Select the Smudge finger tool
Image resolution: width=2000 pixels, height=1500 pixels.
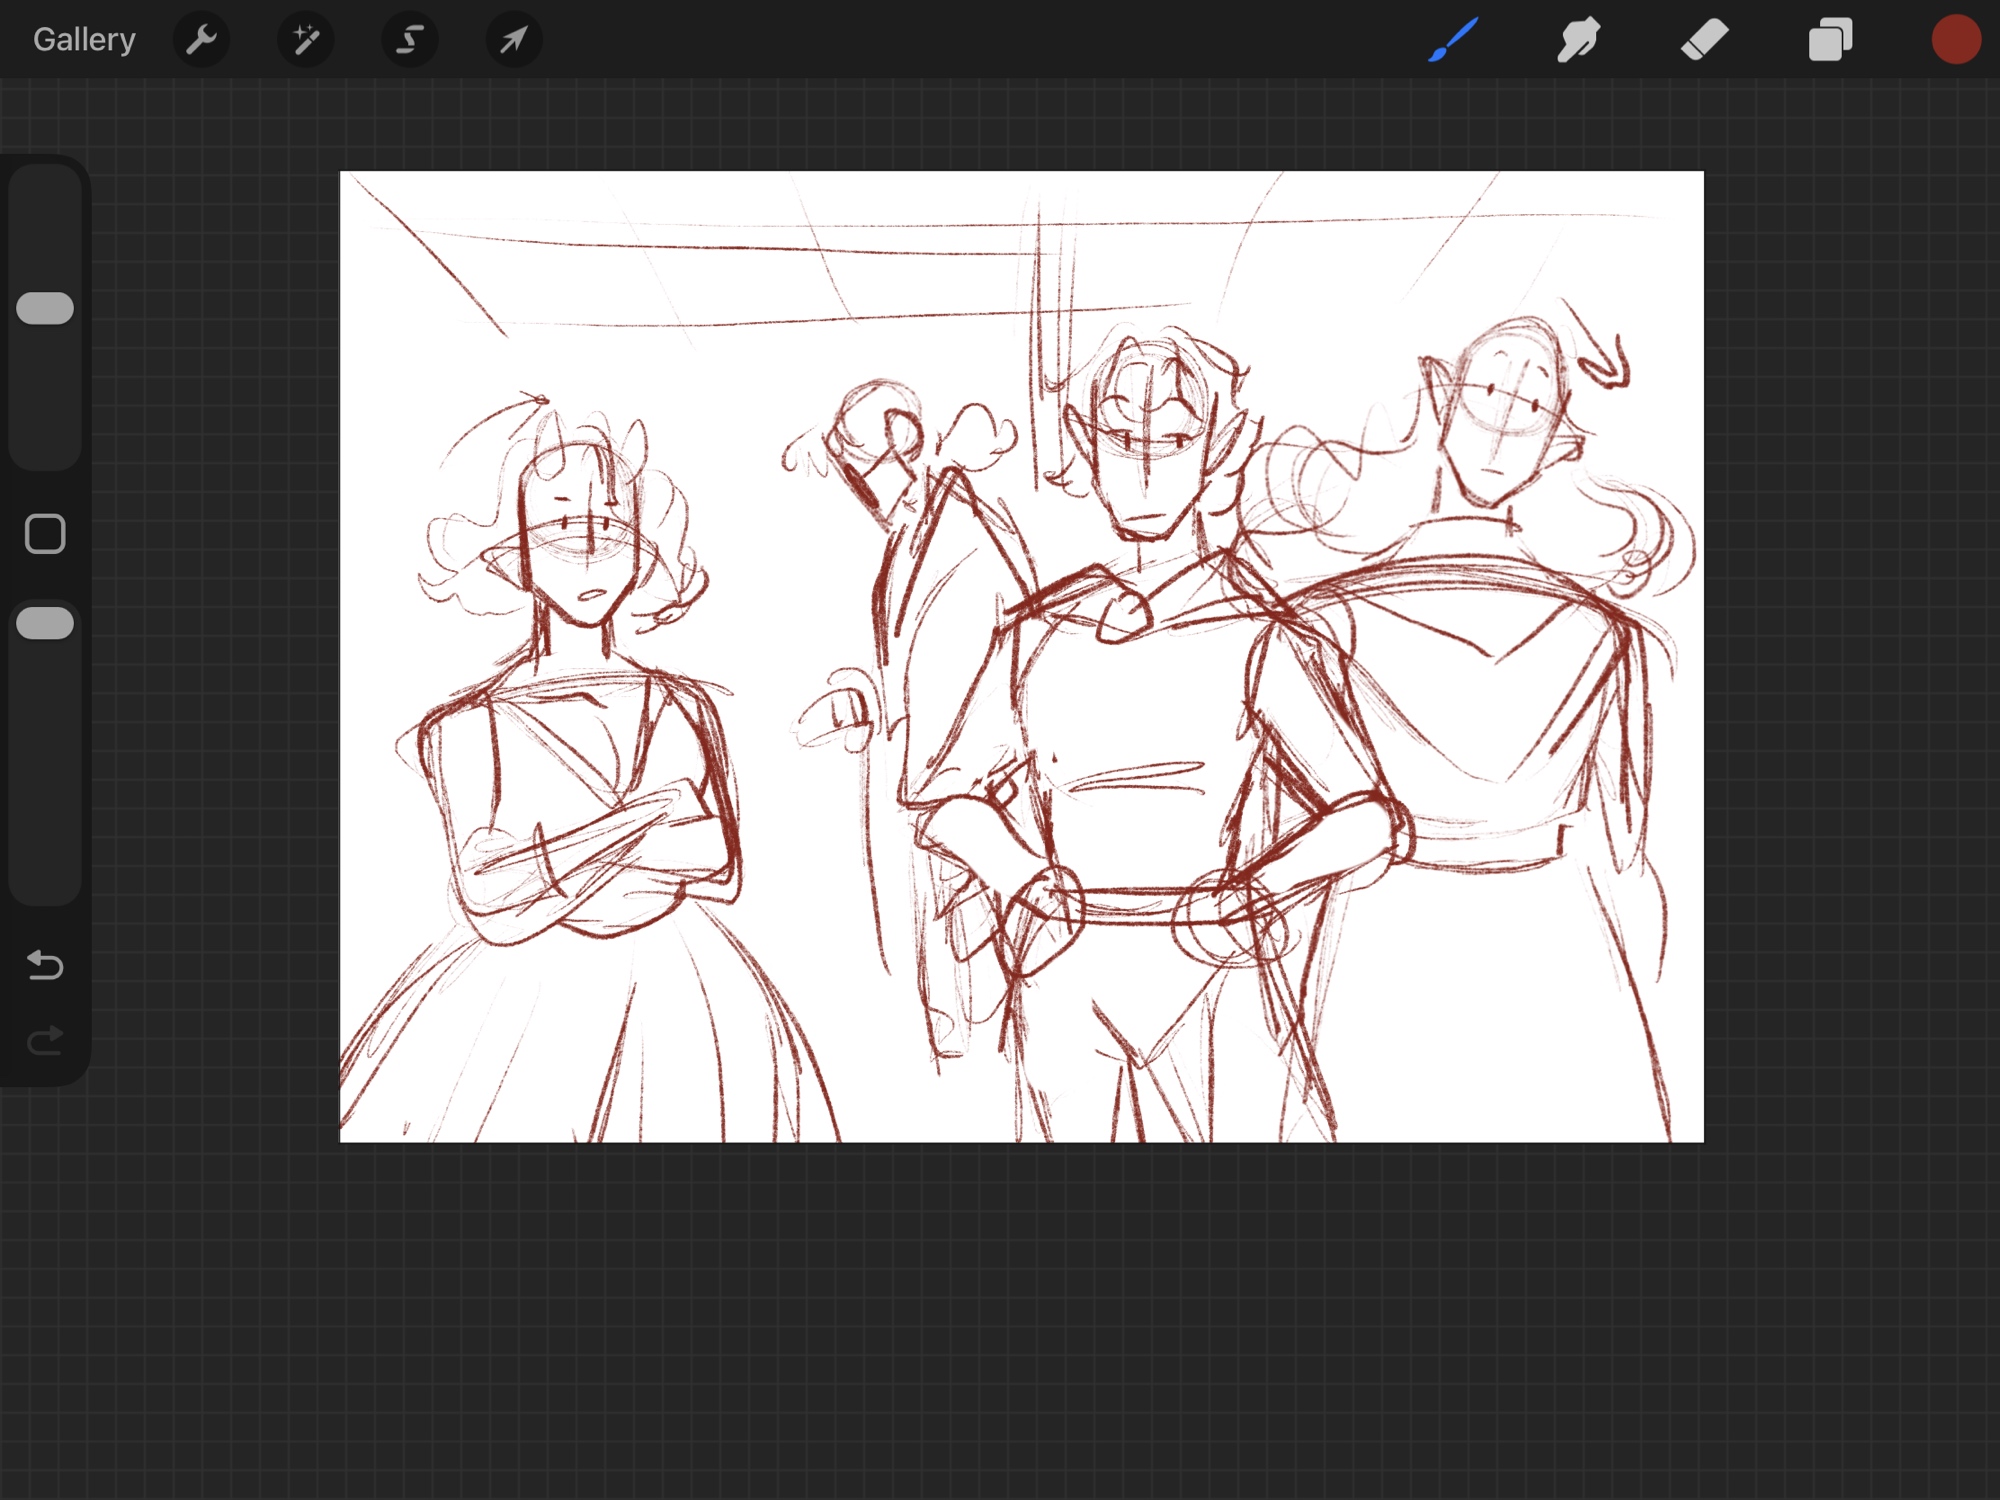1579,40
